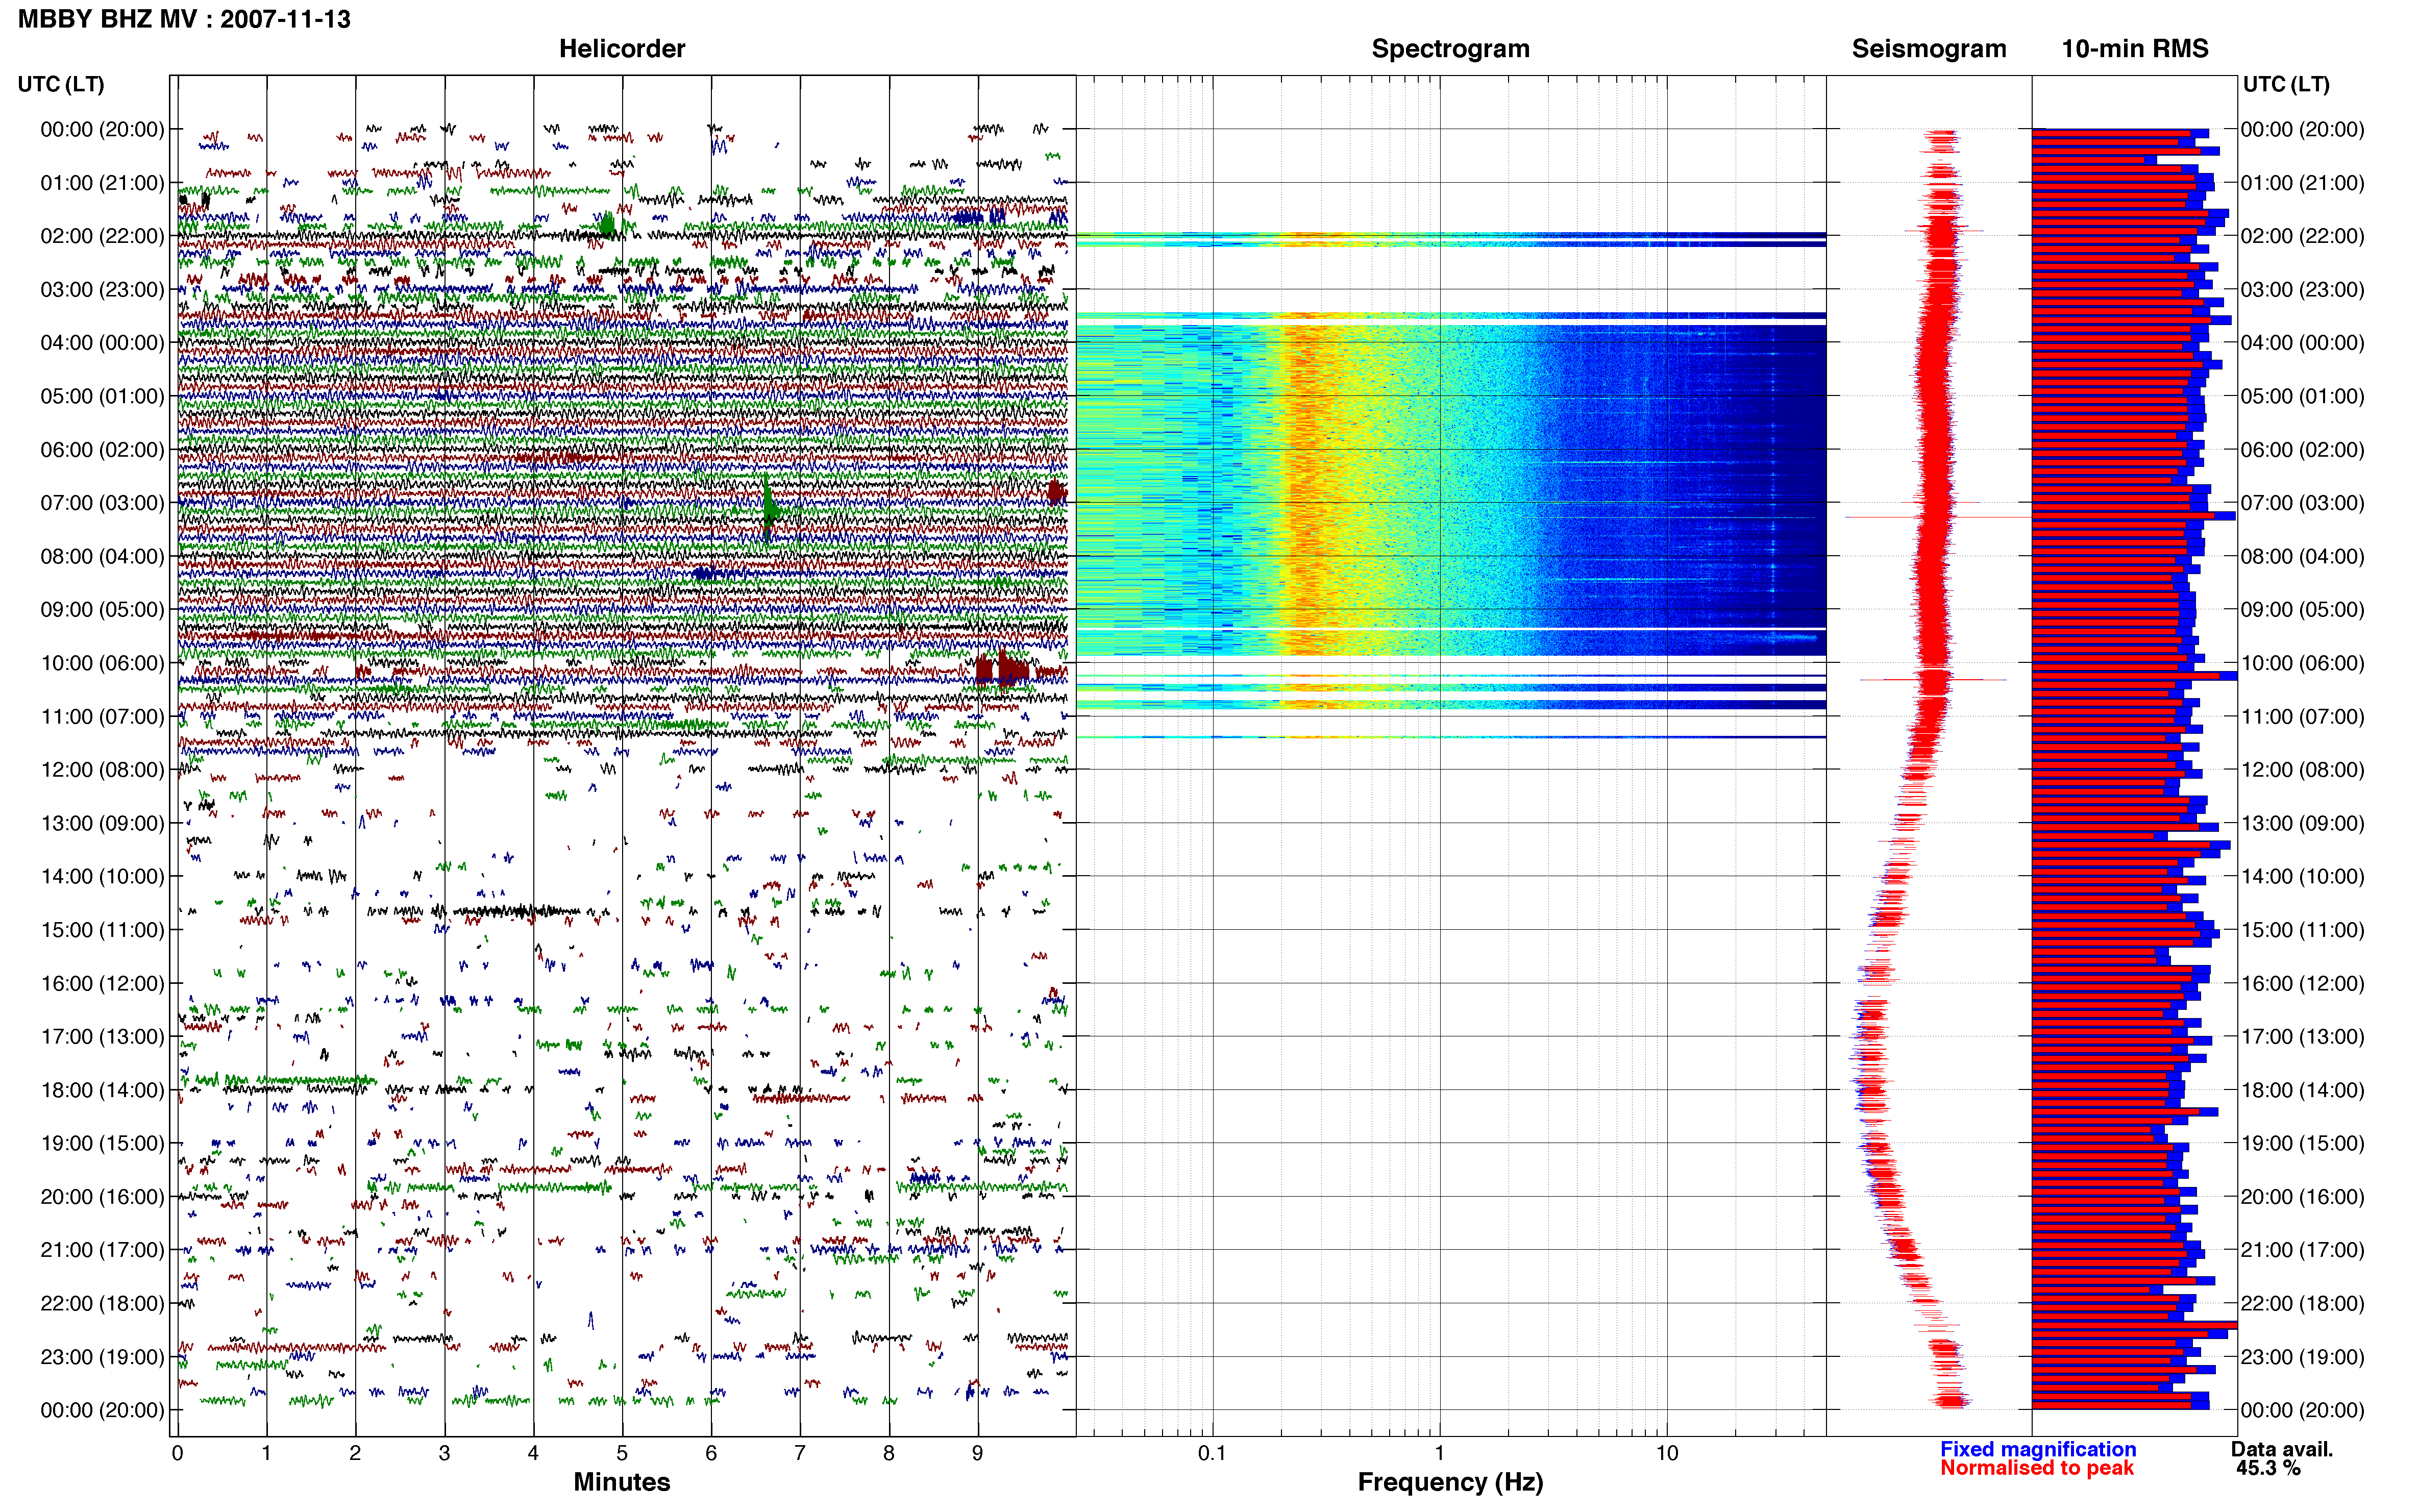Click the 'Fixed magnification' legend entry
The width and height of the screenshot is (2419, 1512).
click(x=2037, y=1449)
